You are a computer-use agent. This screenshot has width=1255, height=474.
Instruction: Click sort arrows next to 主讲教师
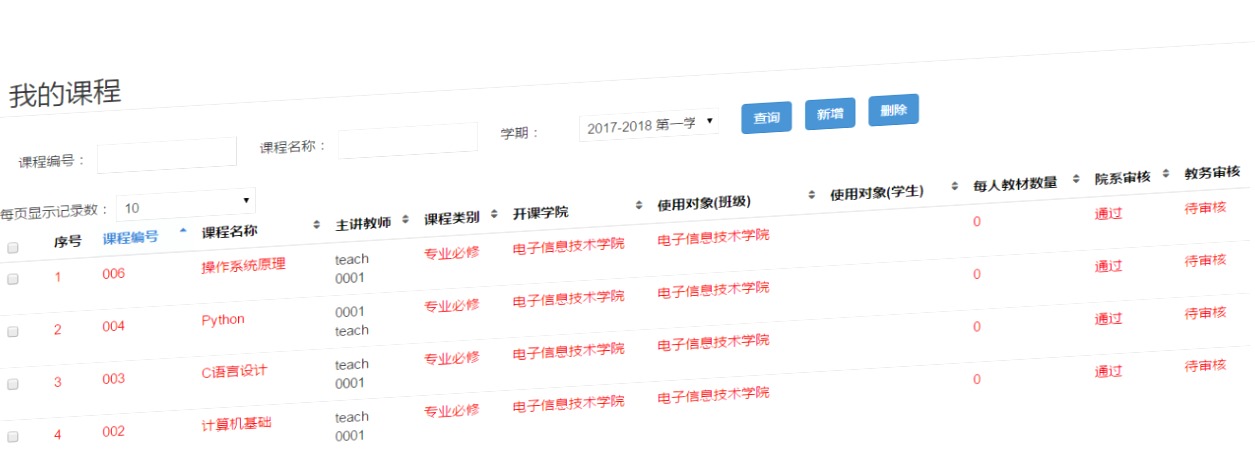click(x=405, y=219)
